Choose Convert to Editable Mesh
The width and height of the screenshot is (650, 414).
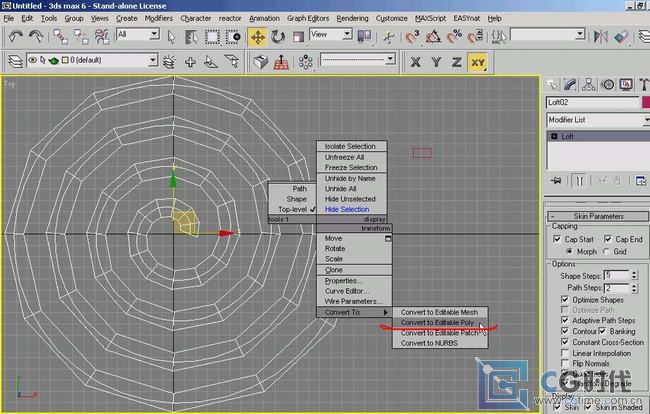click(440, 312)
